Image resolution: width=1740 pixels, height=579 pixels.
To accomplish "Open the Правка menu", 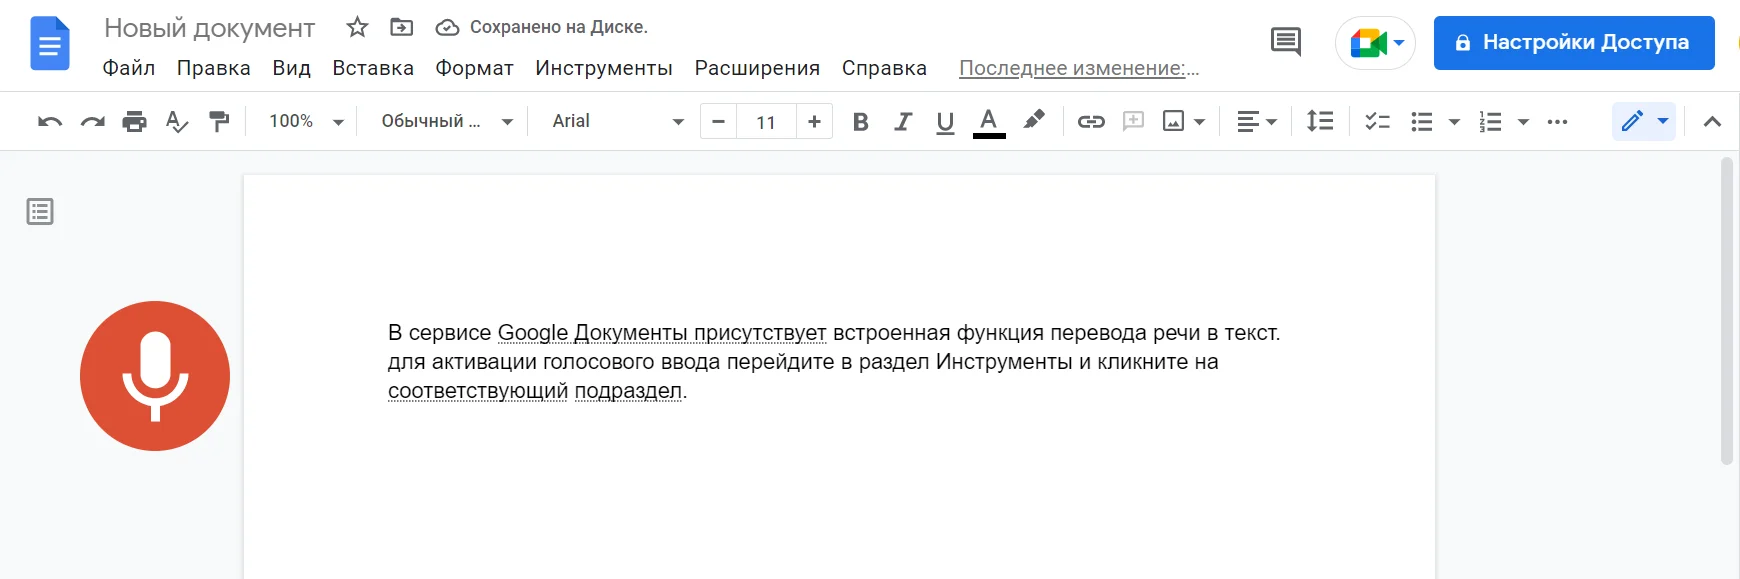I will click(x=214, y=68).
